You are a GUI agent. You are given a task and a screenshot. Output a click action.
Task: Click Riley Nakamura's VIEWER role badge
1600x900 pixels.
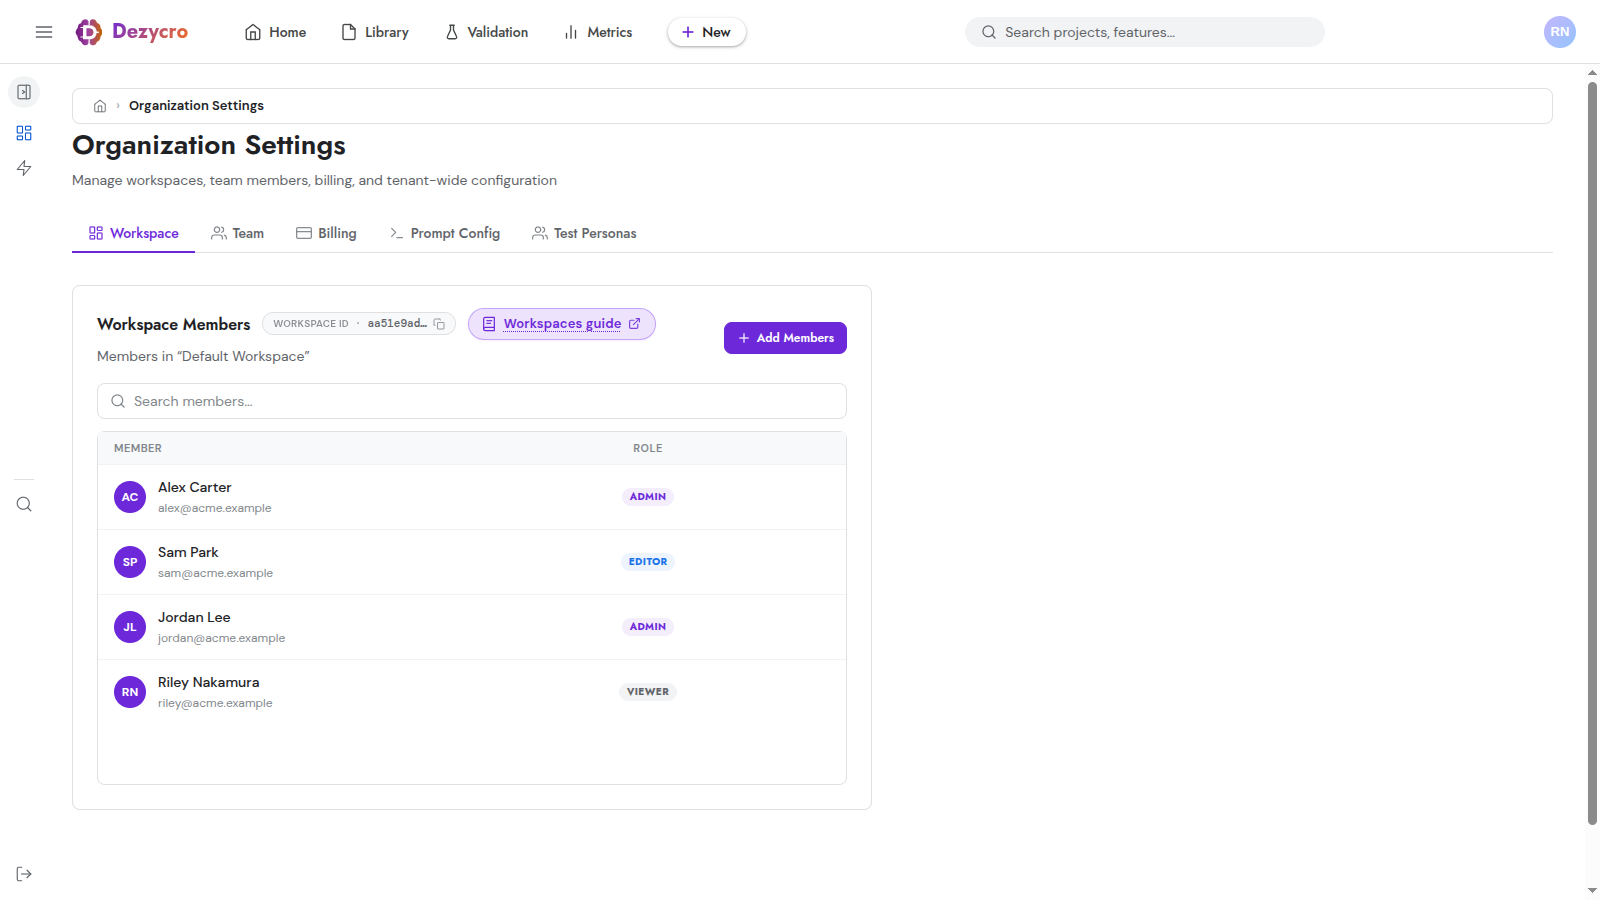pos(648,692)
